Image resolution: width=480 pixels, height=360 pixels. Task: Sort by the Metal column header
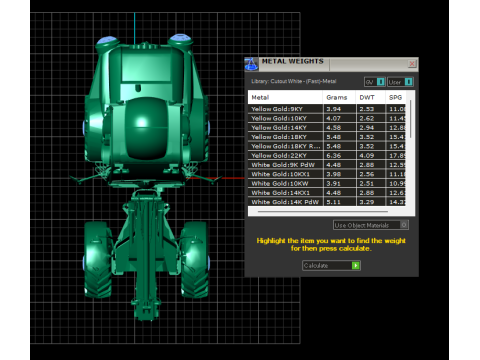(285, 97)
